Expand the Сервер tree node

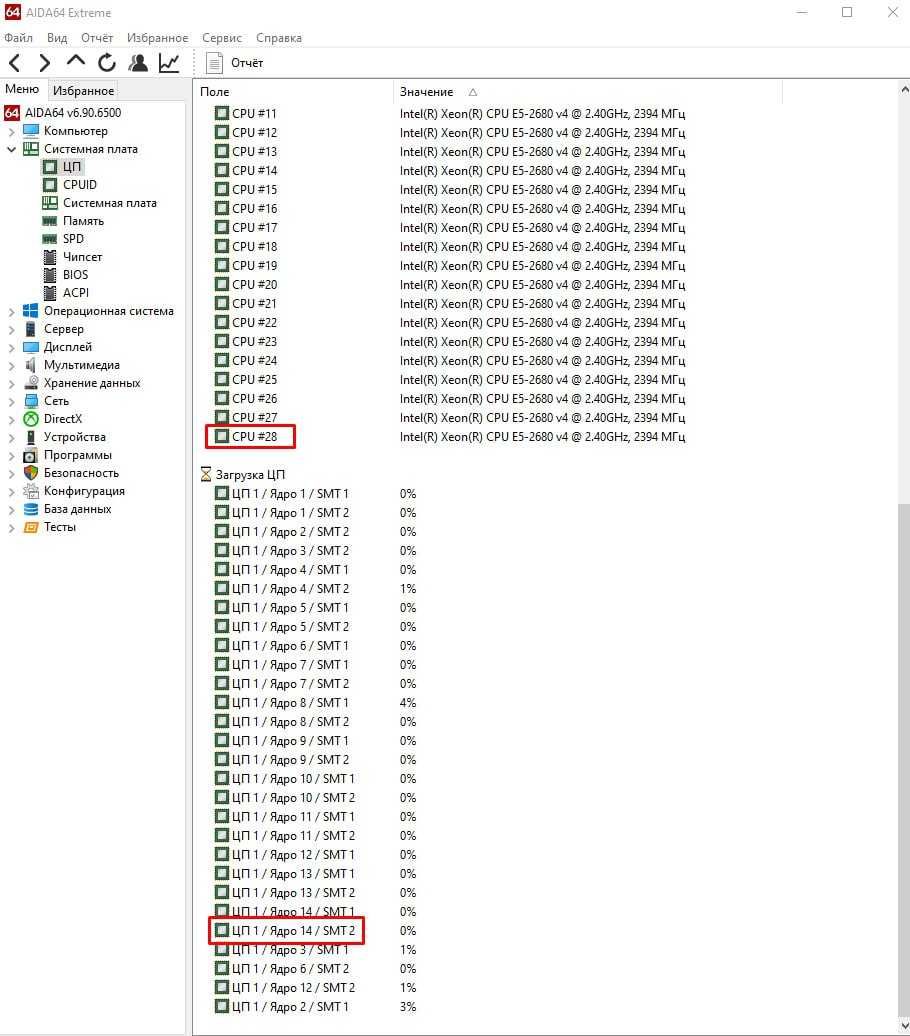tap(11, 329)
